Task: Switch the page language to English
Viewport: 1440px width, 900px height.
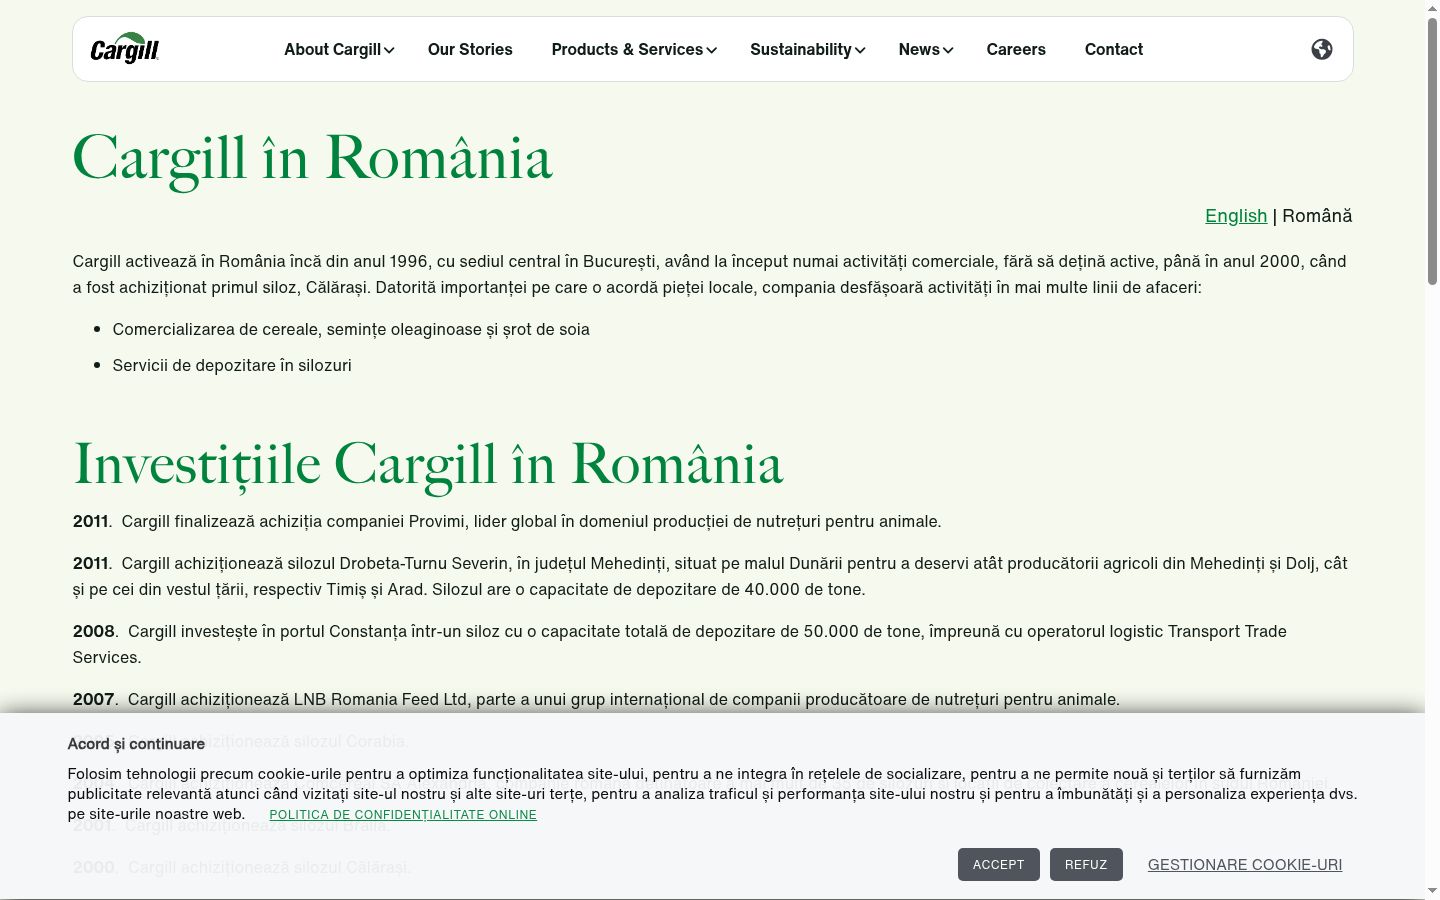Action: coord(1236,216)
